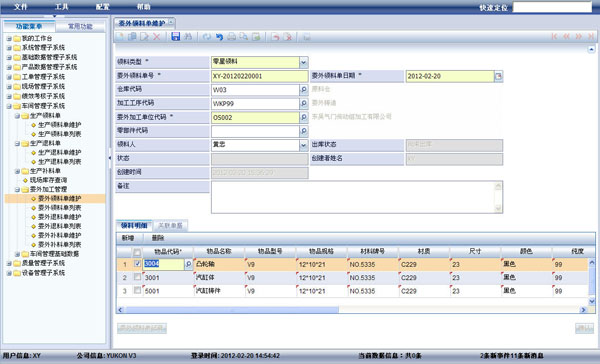Collapse 车间管理子系统 tree node
This screenshot has height=364, width=600.
[9, 106]
